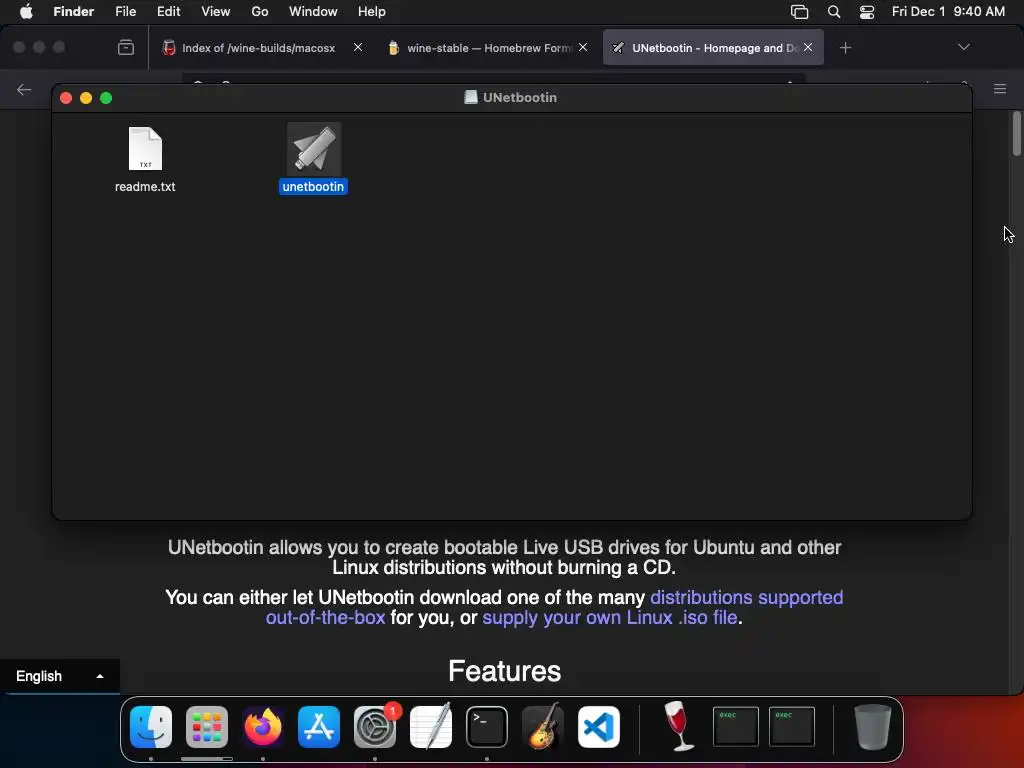Open the Help menu
Image resolution: width=1024 pixels, height=768 pixels.
[x=372, y=12]
